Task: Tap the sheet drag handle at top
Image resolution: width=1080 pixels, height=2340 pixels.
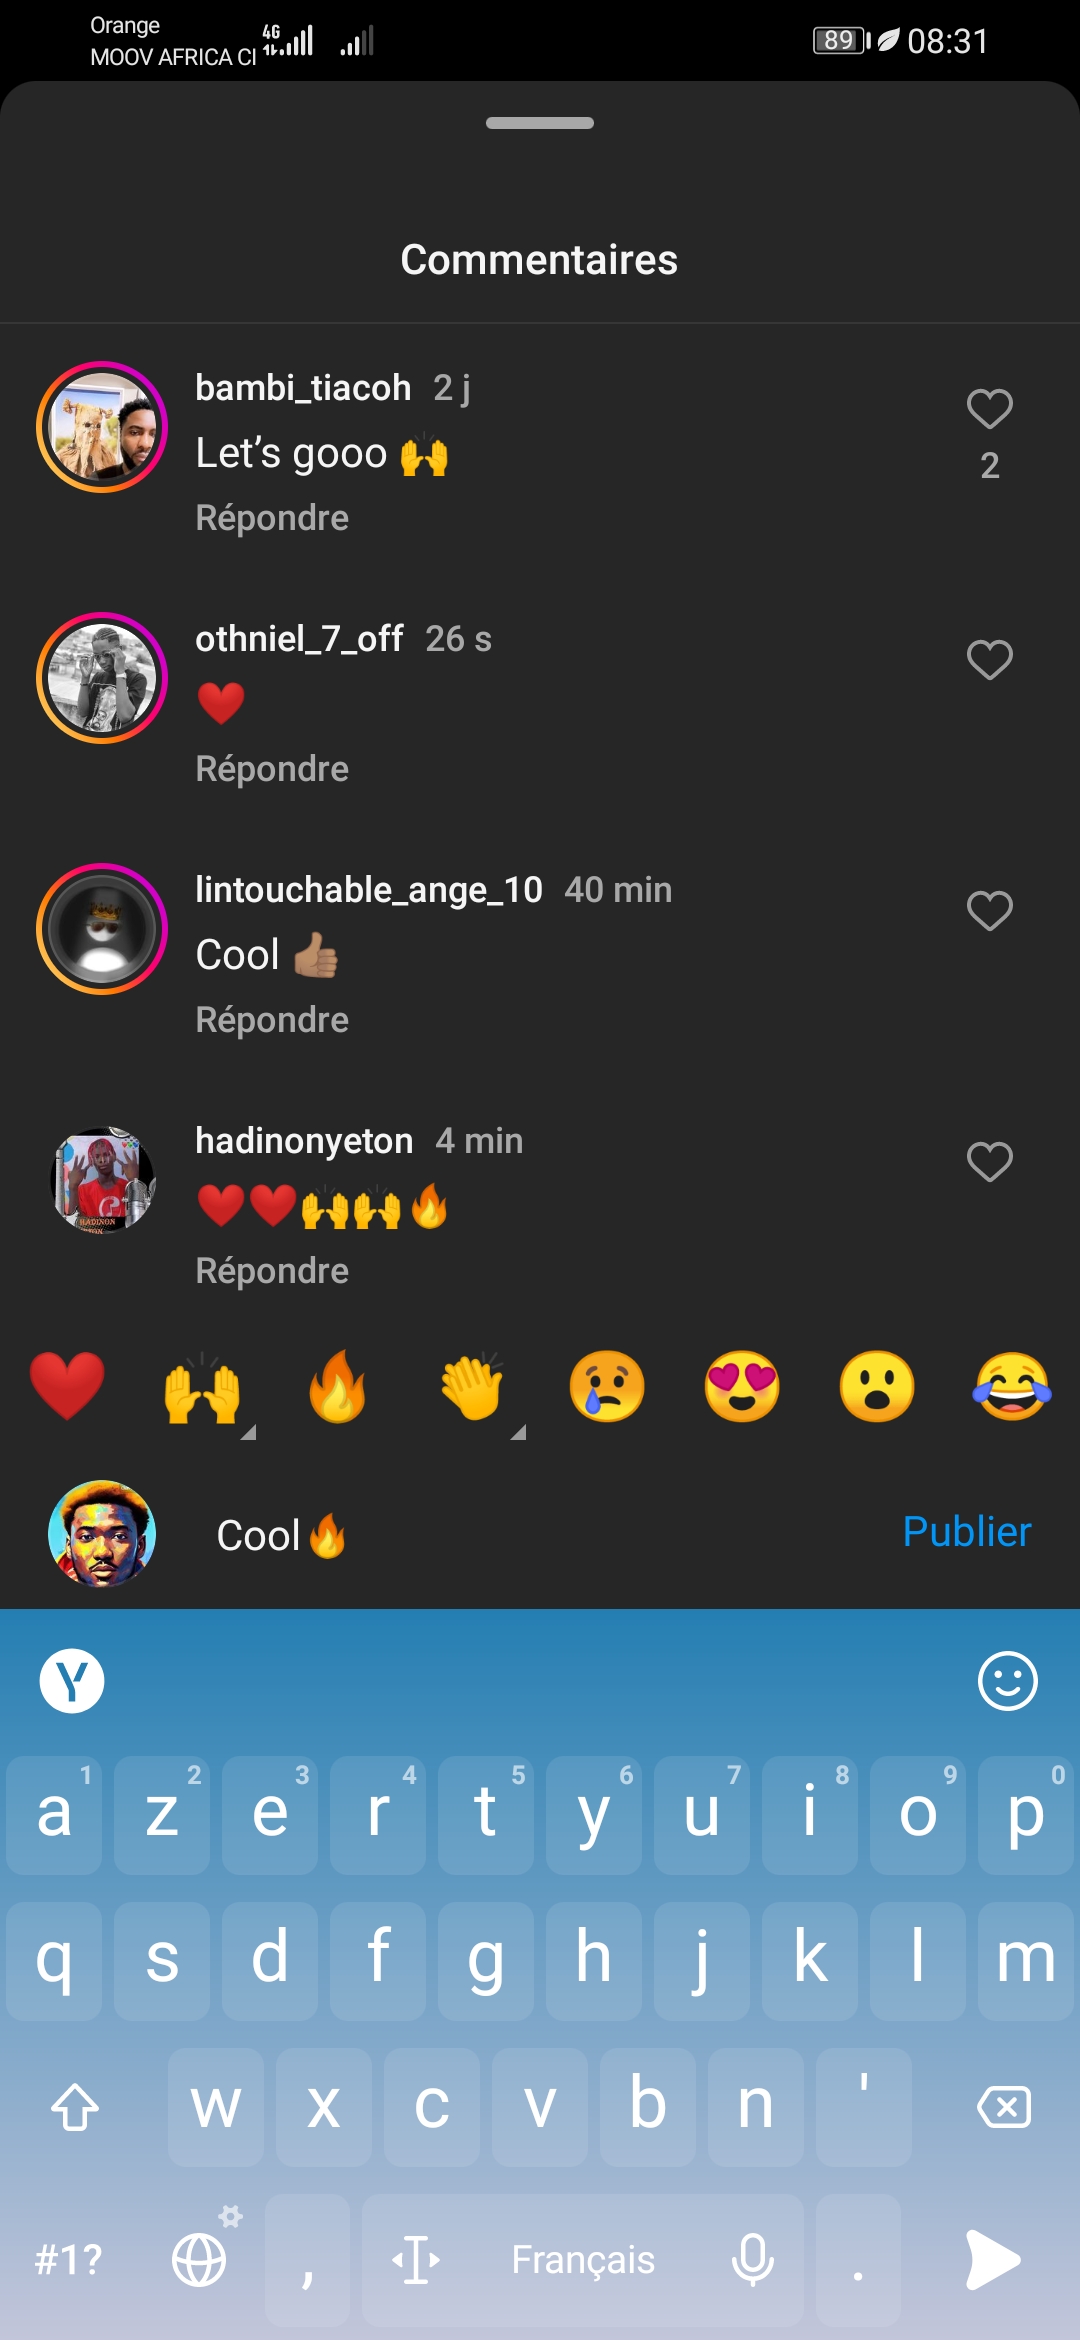Action: tap(540, 123)
